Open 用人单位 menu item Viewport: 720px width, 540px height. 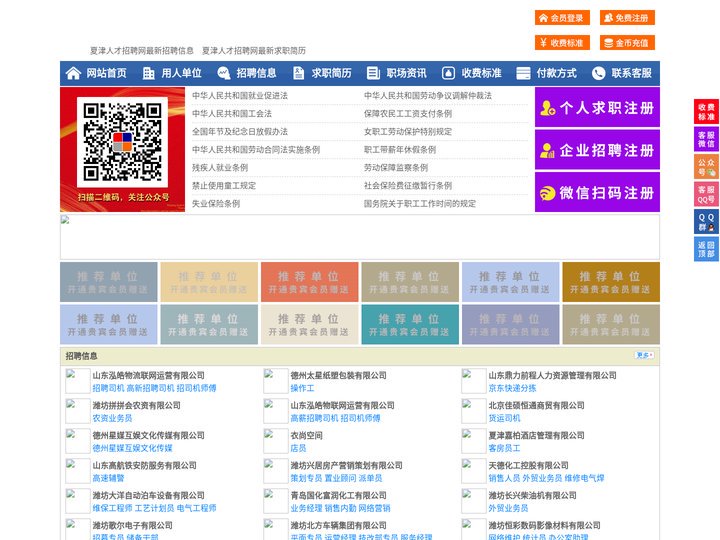coord(181,73)
